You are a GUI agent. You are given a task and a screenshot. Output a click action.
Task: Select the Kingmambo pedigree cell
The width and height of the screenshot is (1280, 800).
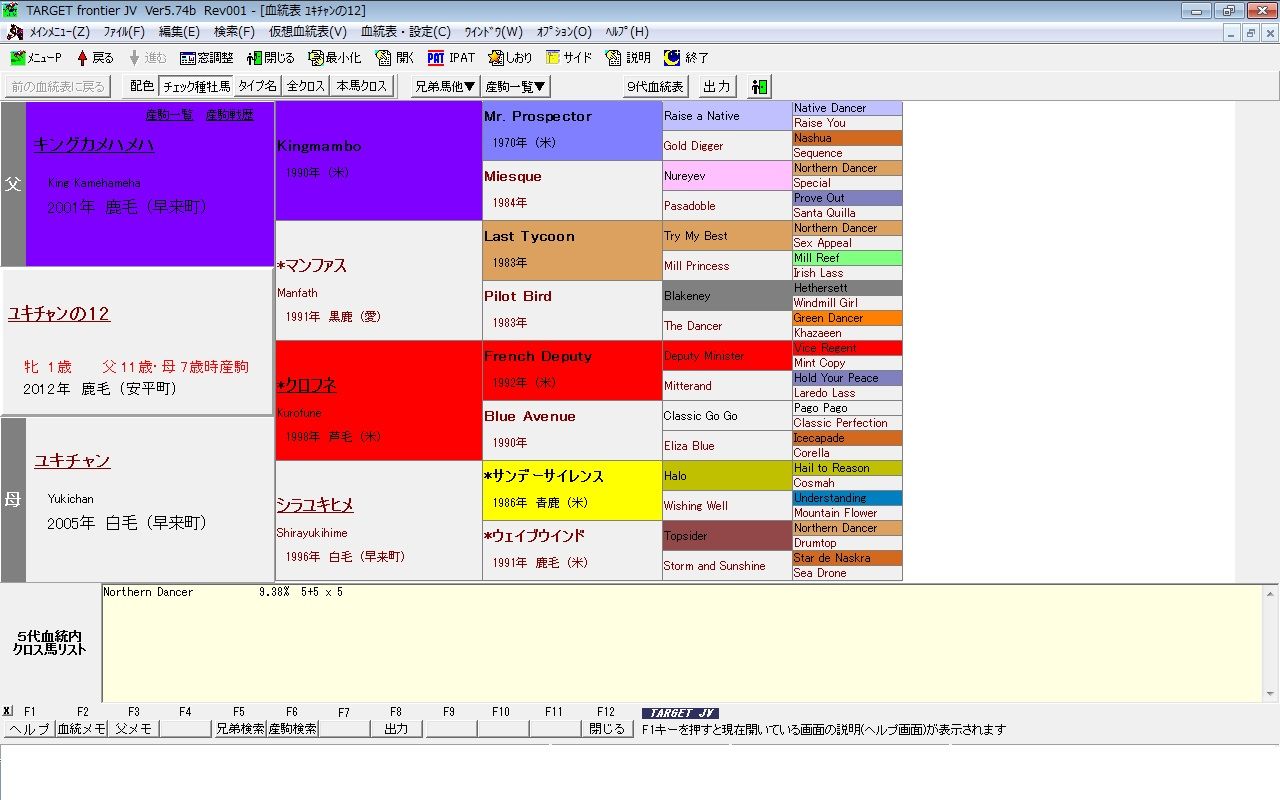379,161
